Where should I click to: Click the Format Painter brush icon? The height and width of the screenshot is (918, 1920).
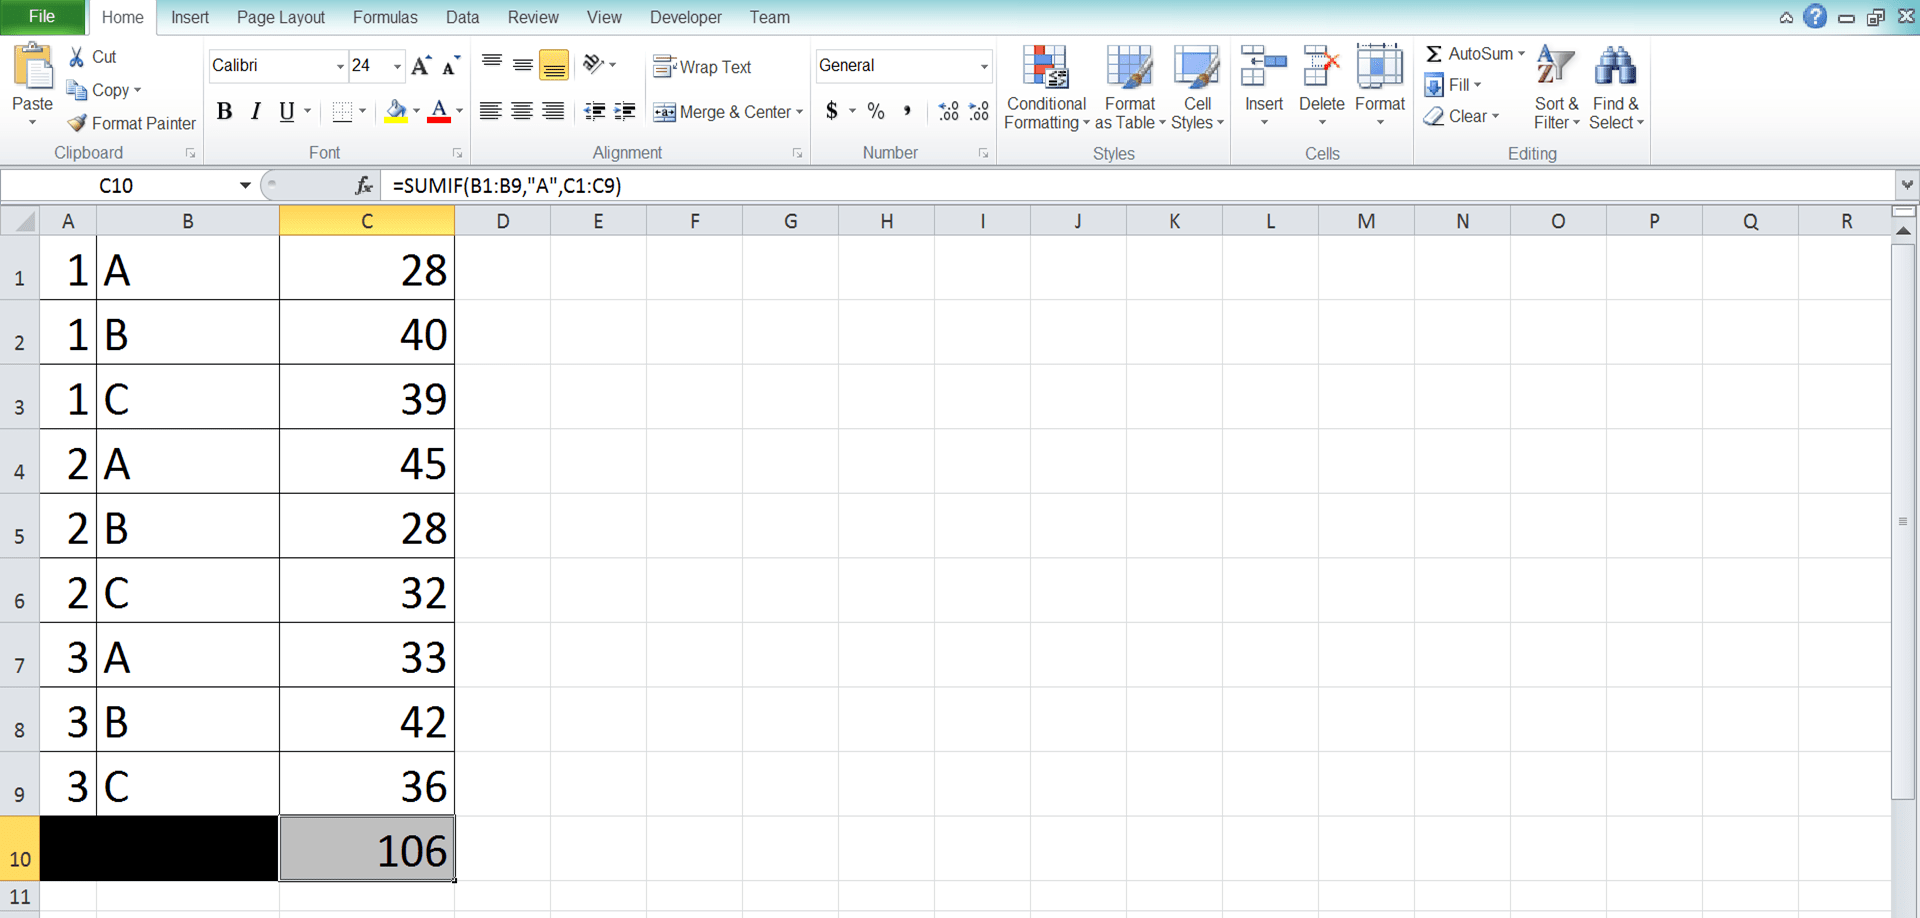pyautogui.click(x=77, y=123)
